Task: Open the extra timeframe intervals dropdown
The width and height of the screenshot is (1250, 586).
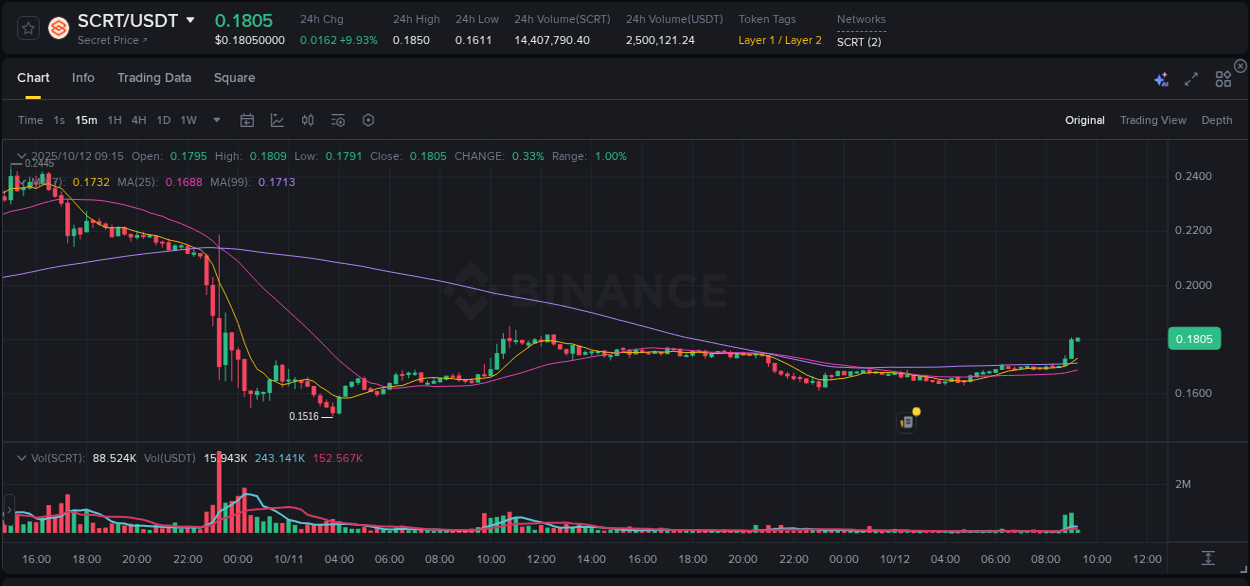Action: (x=215, y=119)
